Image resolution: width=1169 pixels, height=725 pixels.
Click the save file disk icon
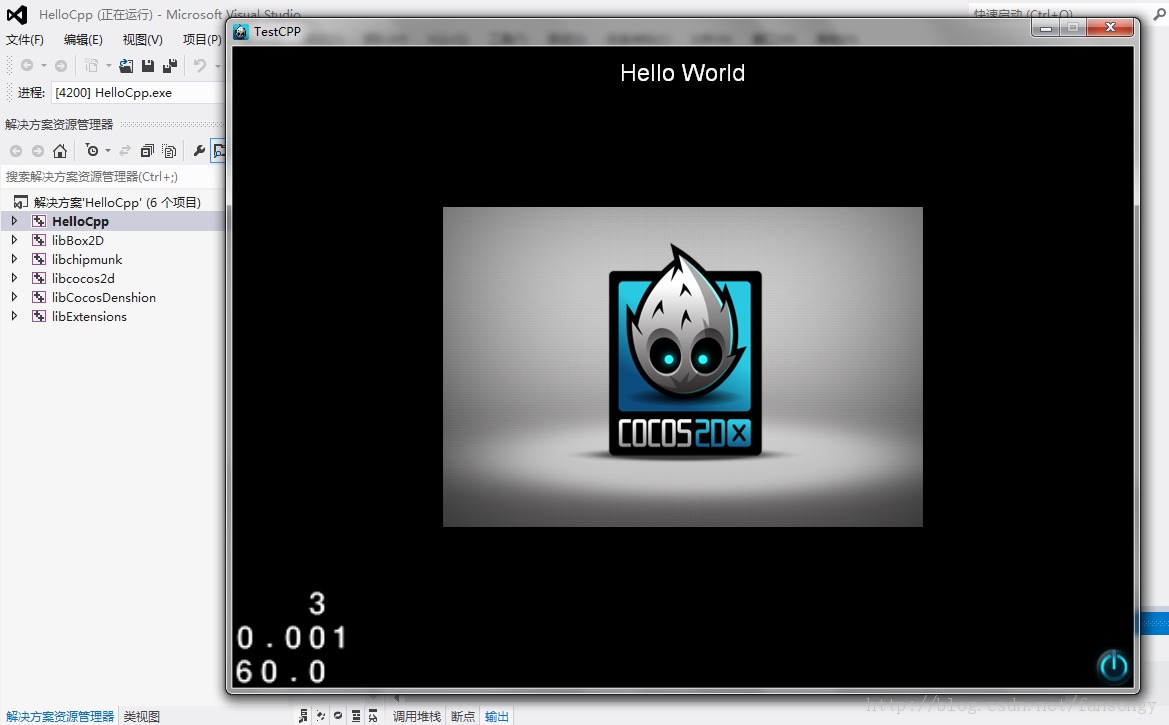148,66
